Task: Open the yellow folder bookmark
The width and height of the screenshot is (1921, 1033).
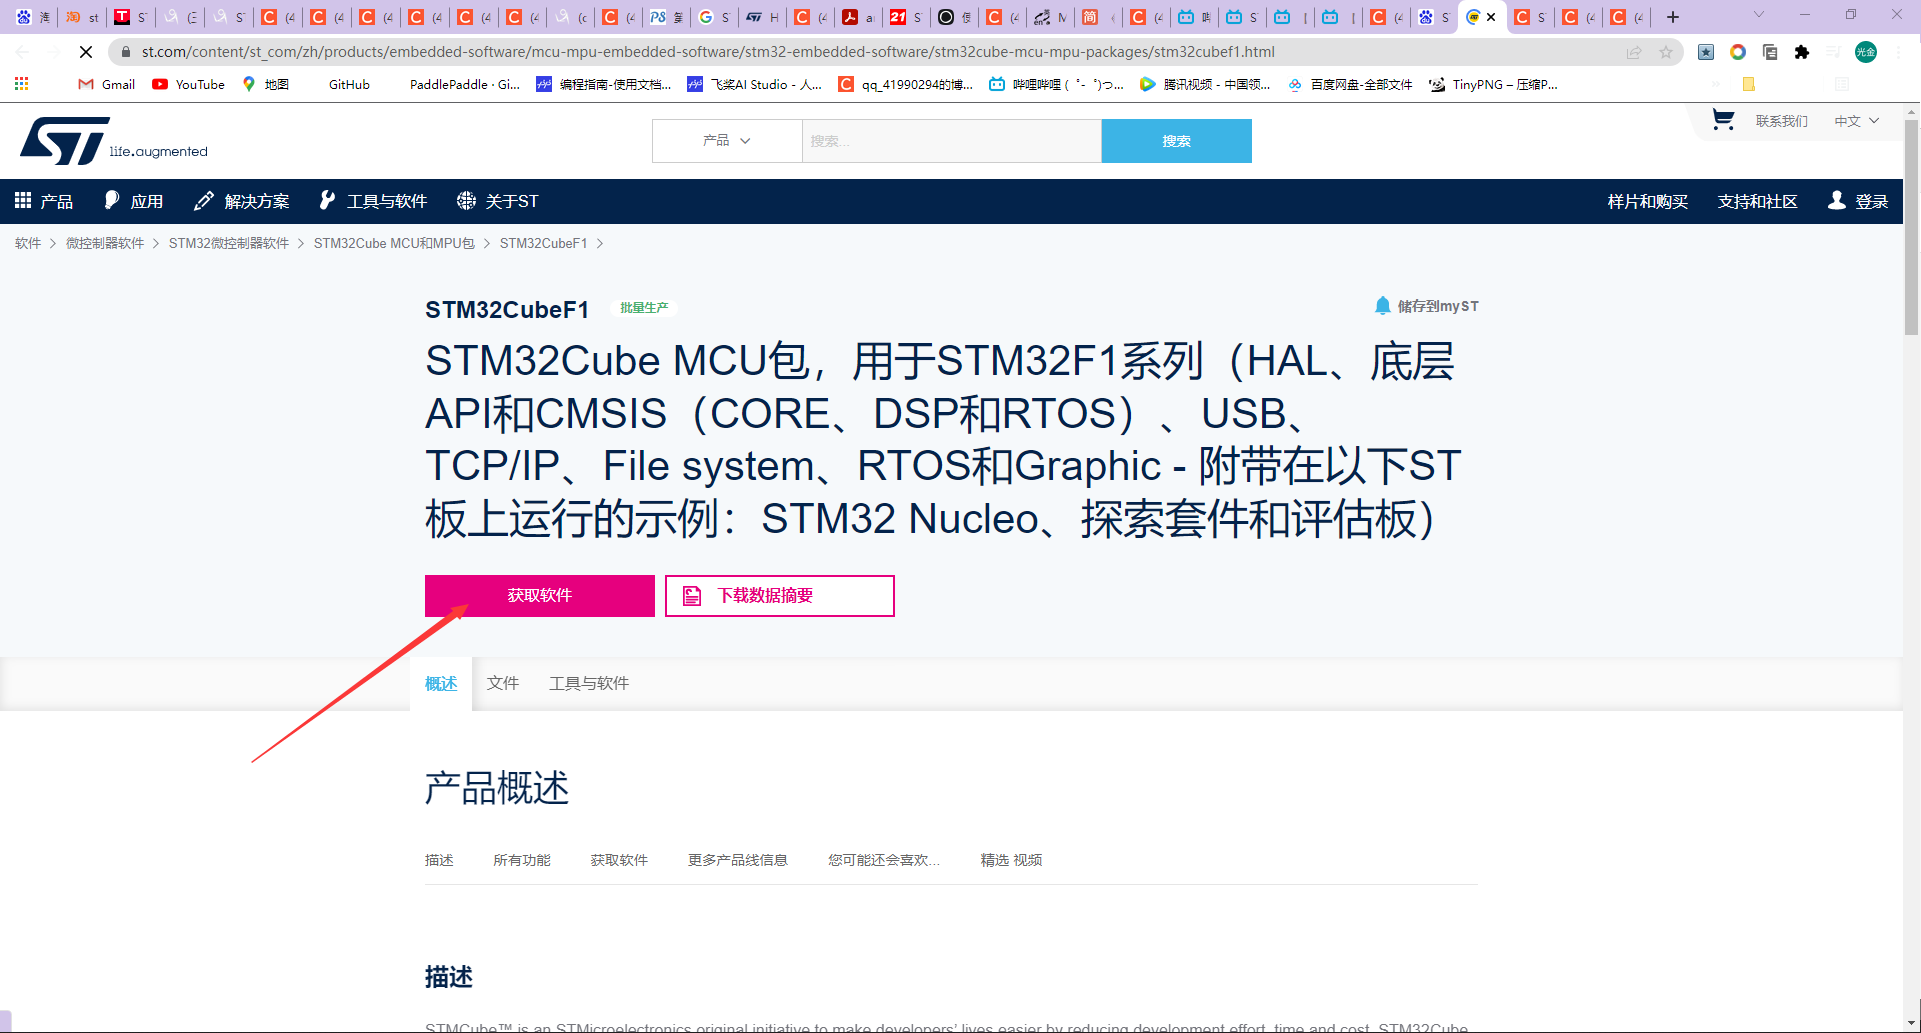Action: (x=1749, y=84)
